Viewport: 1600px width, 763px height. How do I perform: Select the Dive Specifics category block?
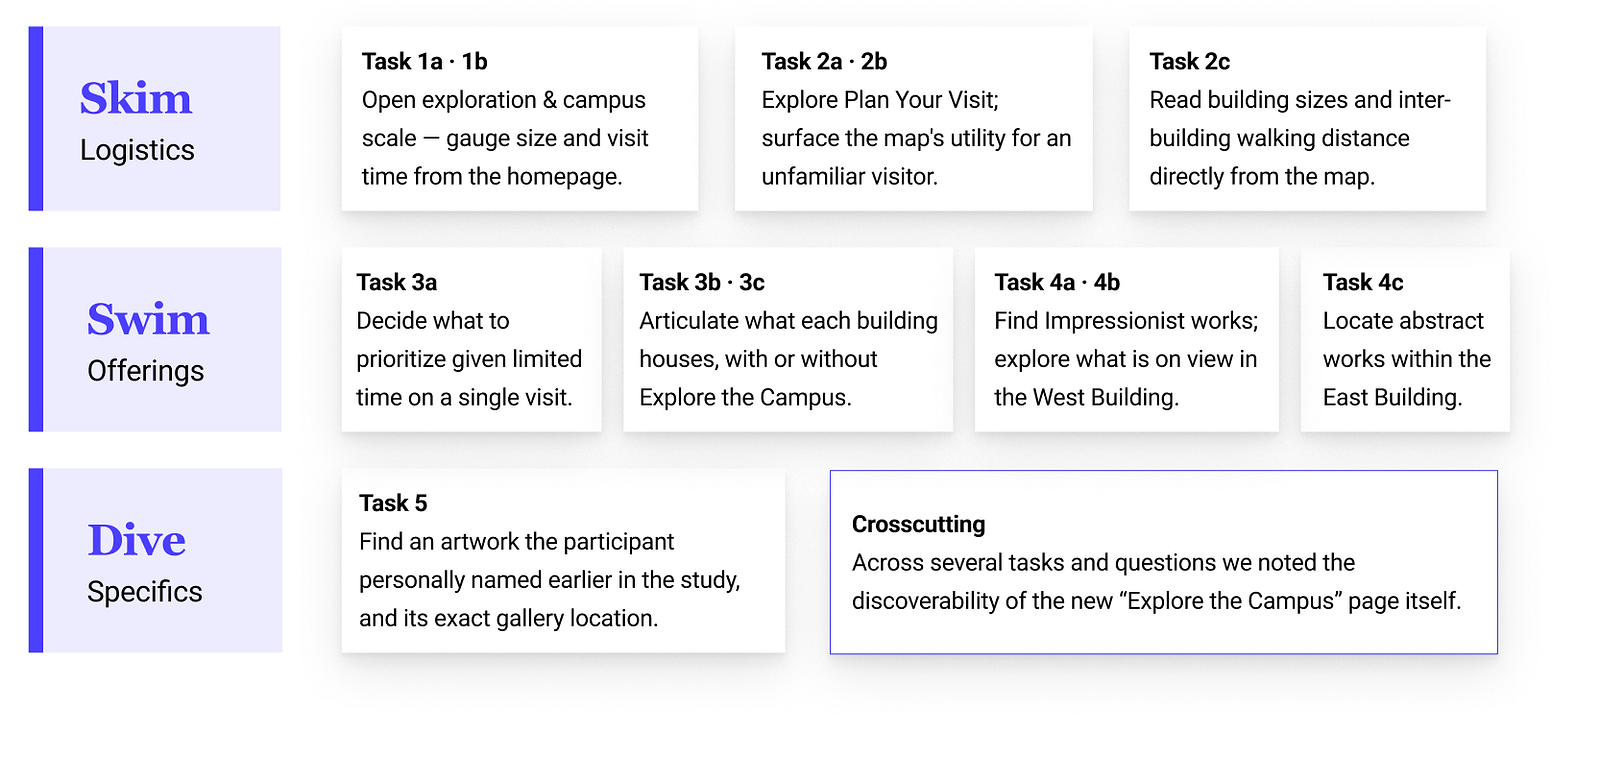(156, 561)
